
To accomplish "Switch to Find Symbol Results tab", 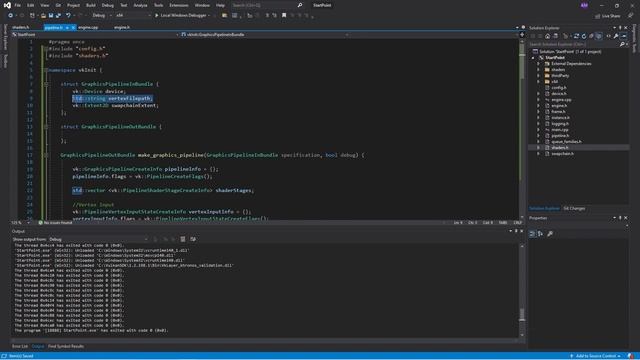I will (x=66, y=347).
